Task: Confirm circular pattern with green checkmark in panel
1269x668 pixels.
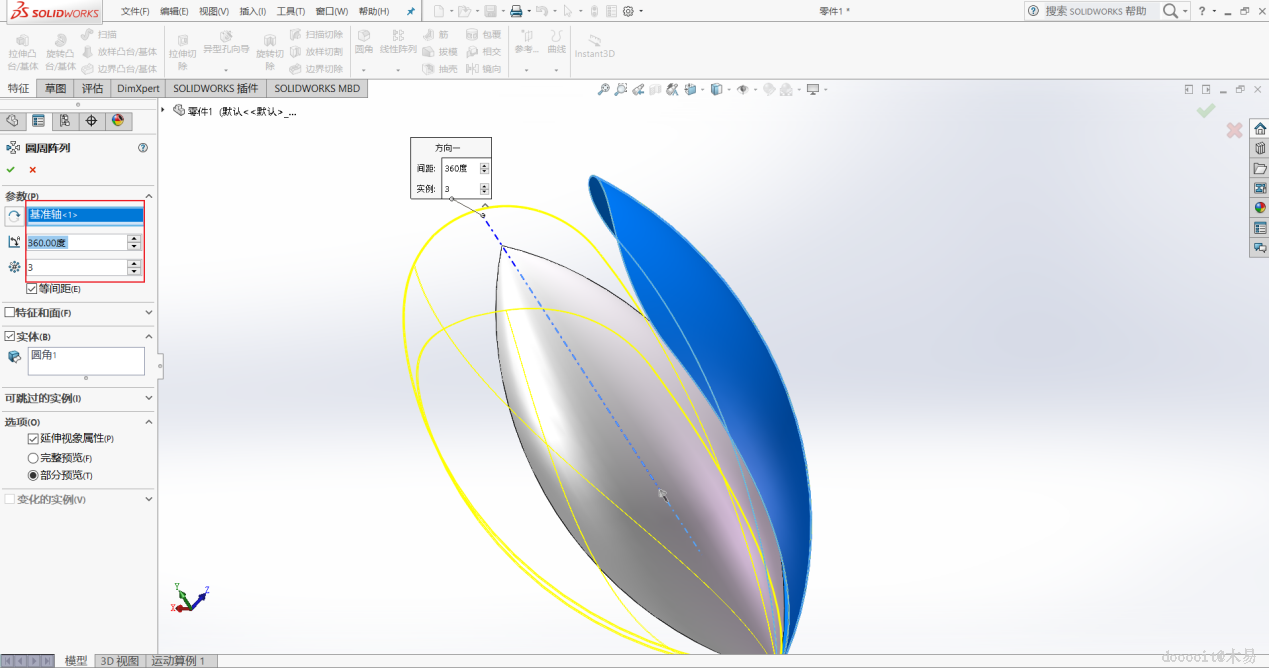Action: pos(11,170)
